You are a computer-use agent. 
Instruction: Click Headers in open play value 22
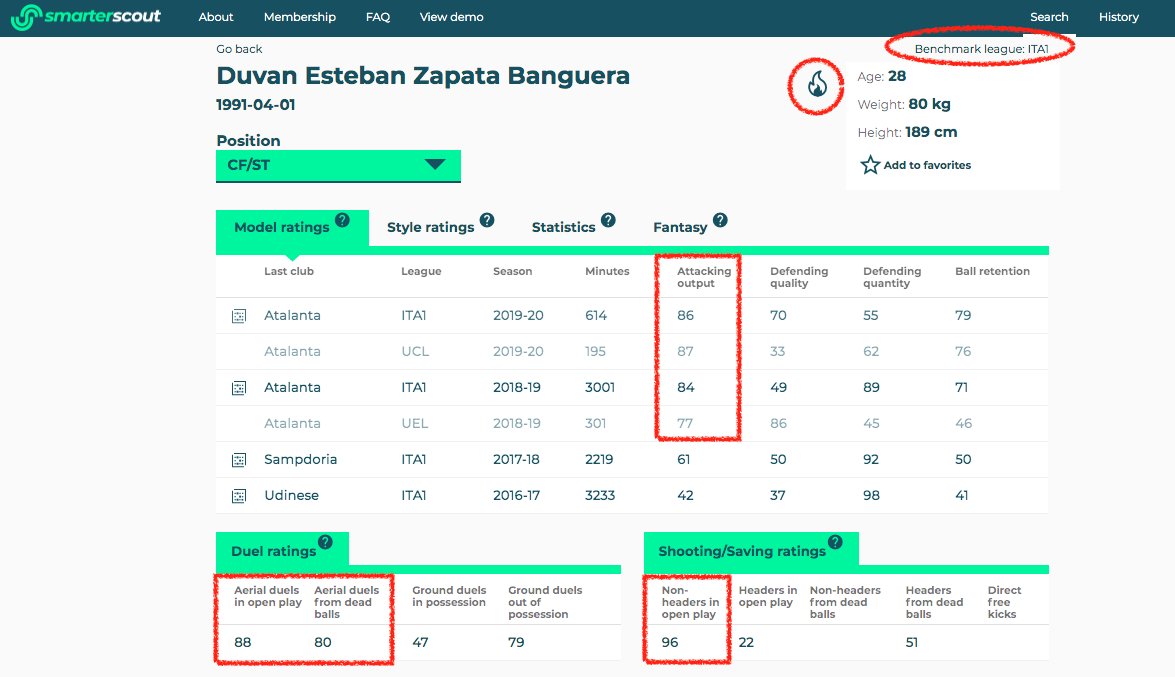pos(746,643)
